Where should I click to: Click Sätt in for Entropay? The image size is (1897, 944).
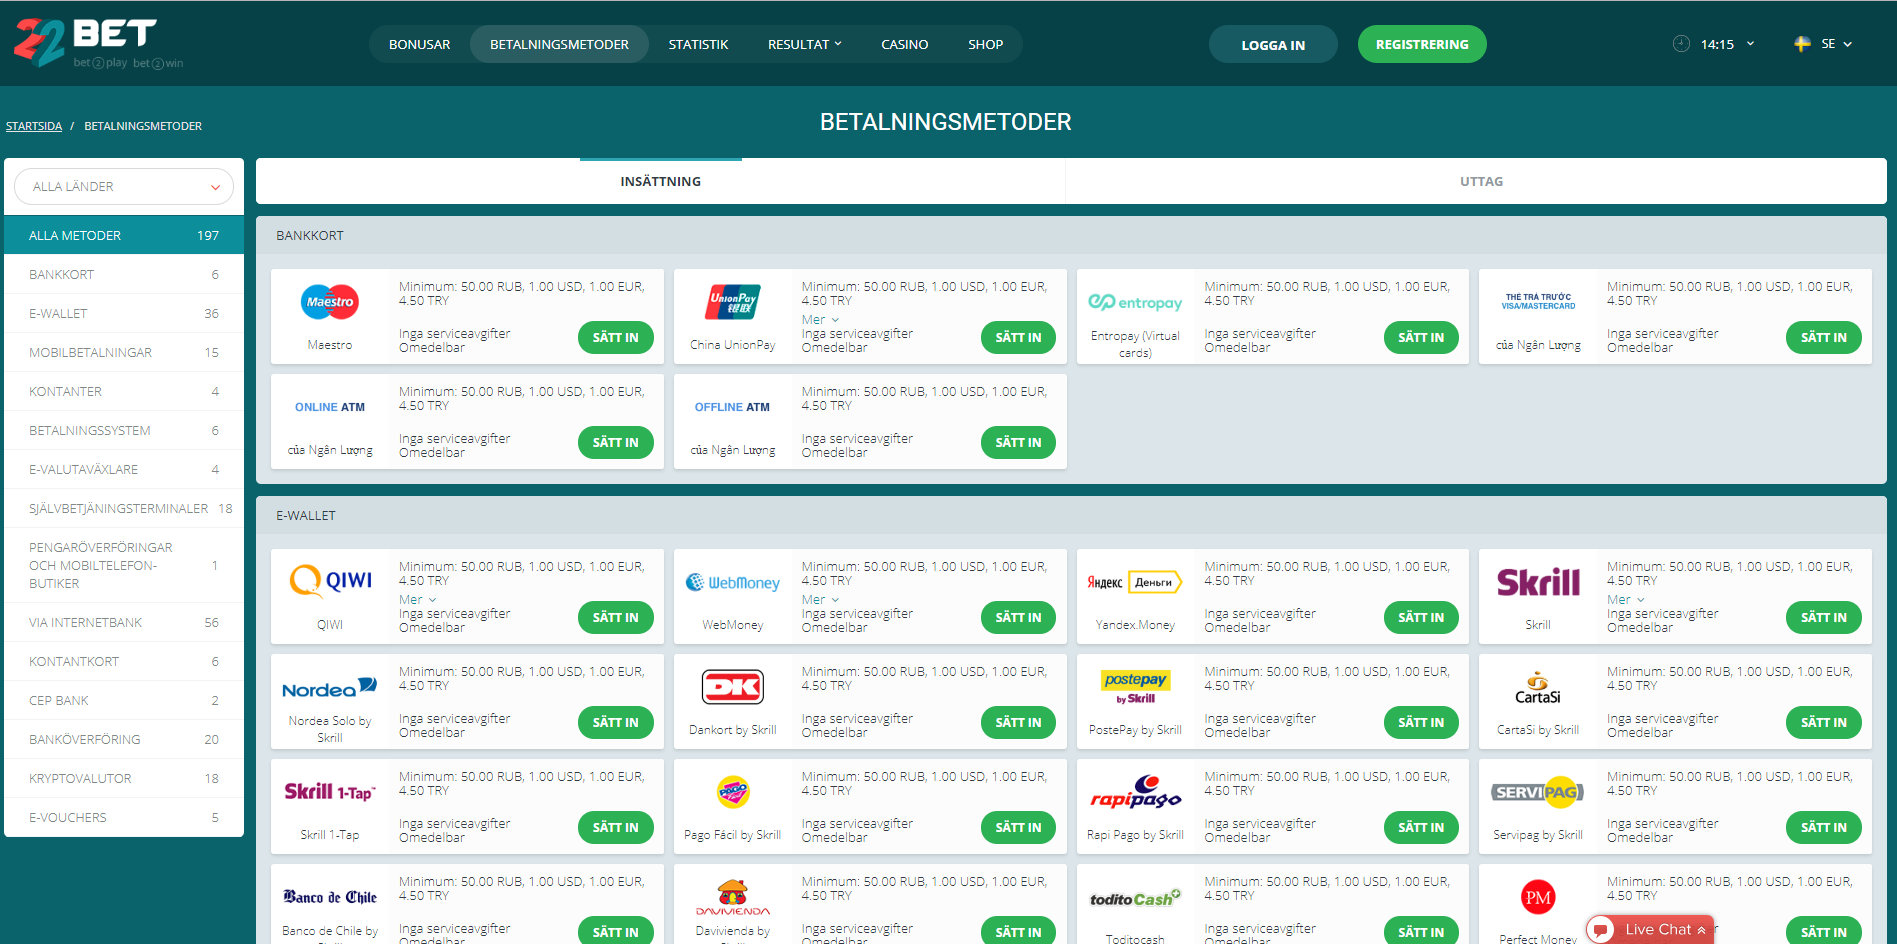coord(1421,337)
